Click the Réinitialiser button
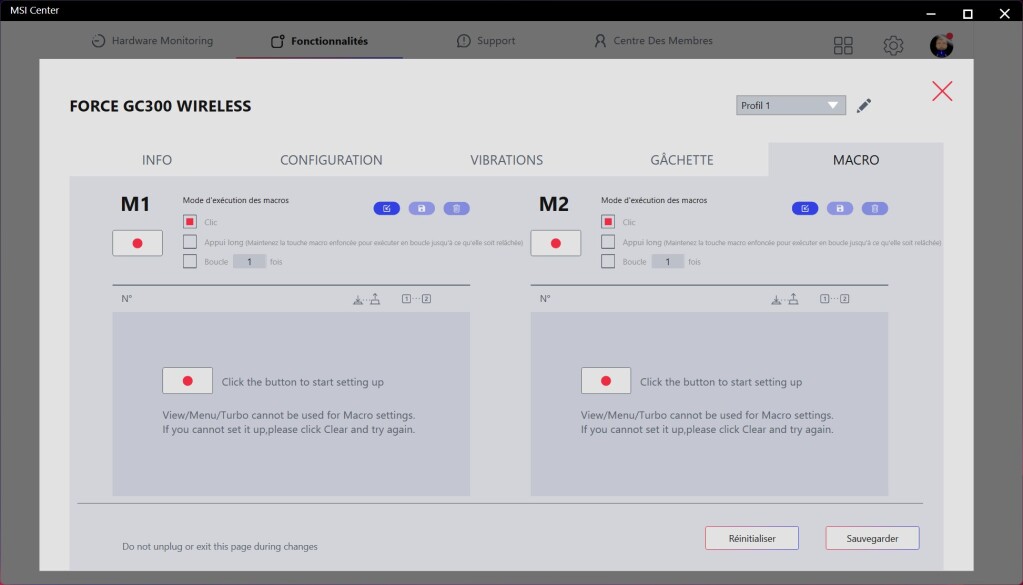The width and height of the screenshot is (1023, 585). click(751, 538)
